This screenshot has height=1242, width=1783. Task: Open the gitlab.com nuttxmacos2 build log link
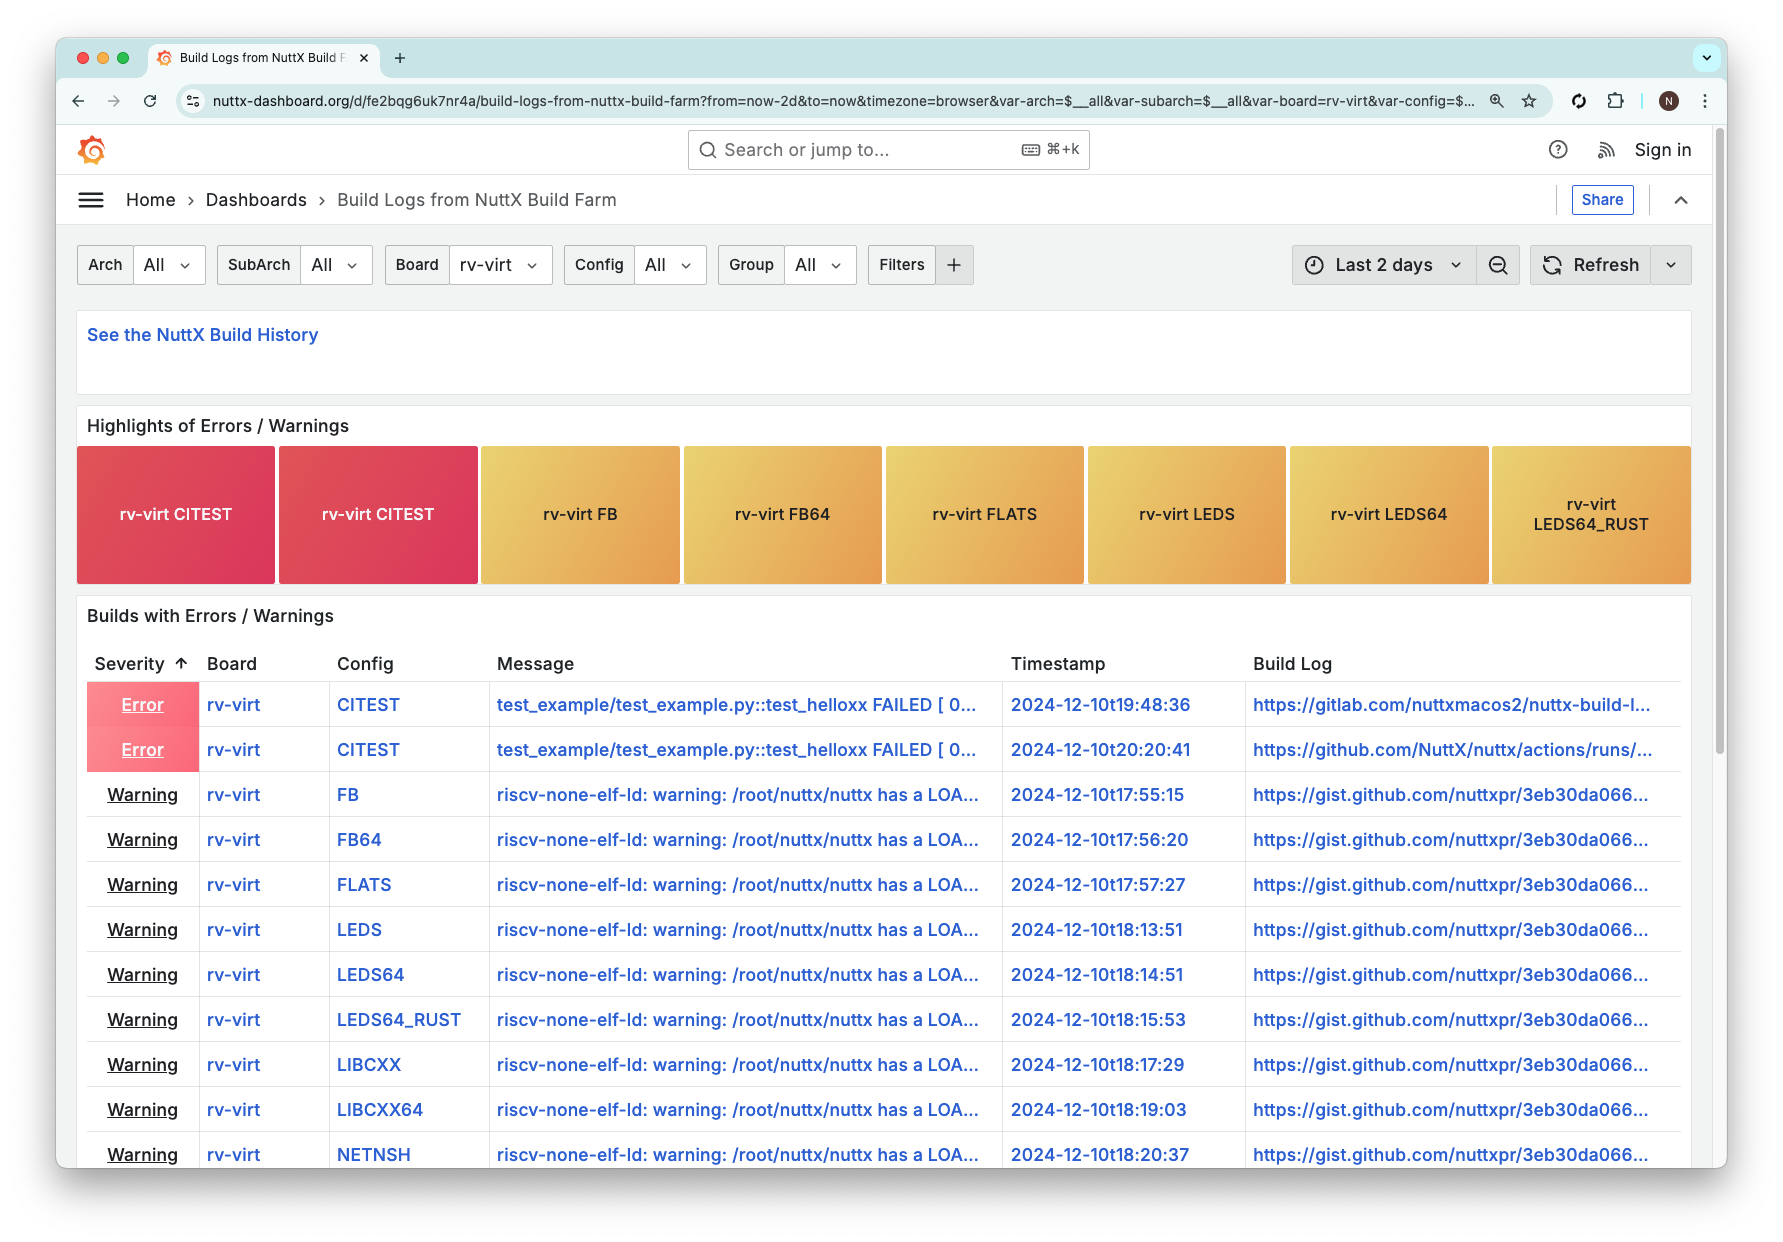point(1451,705)
